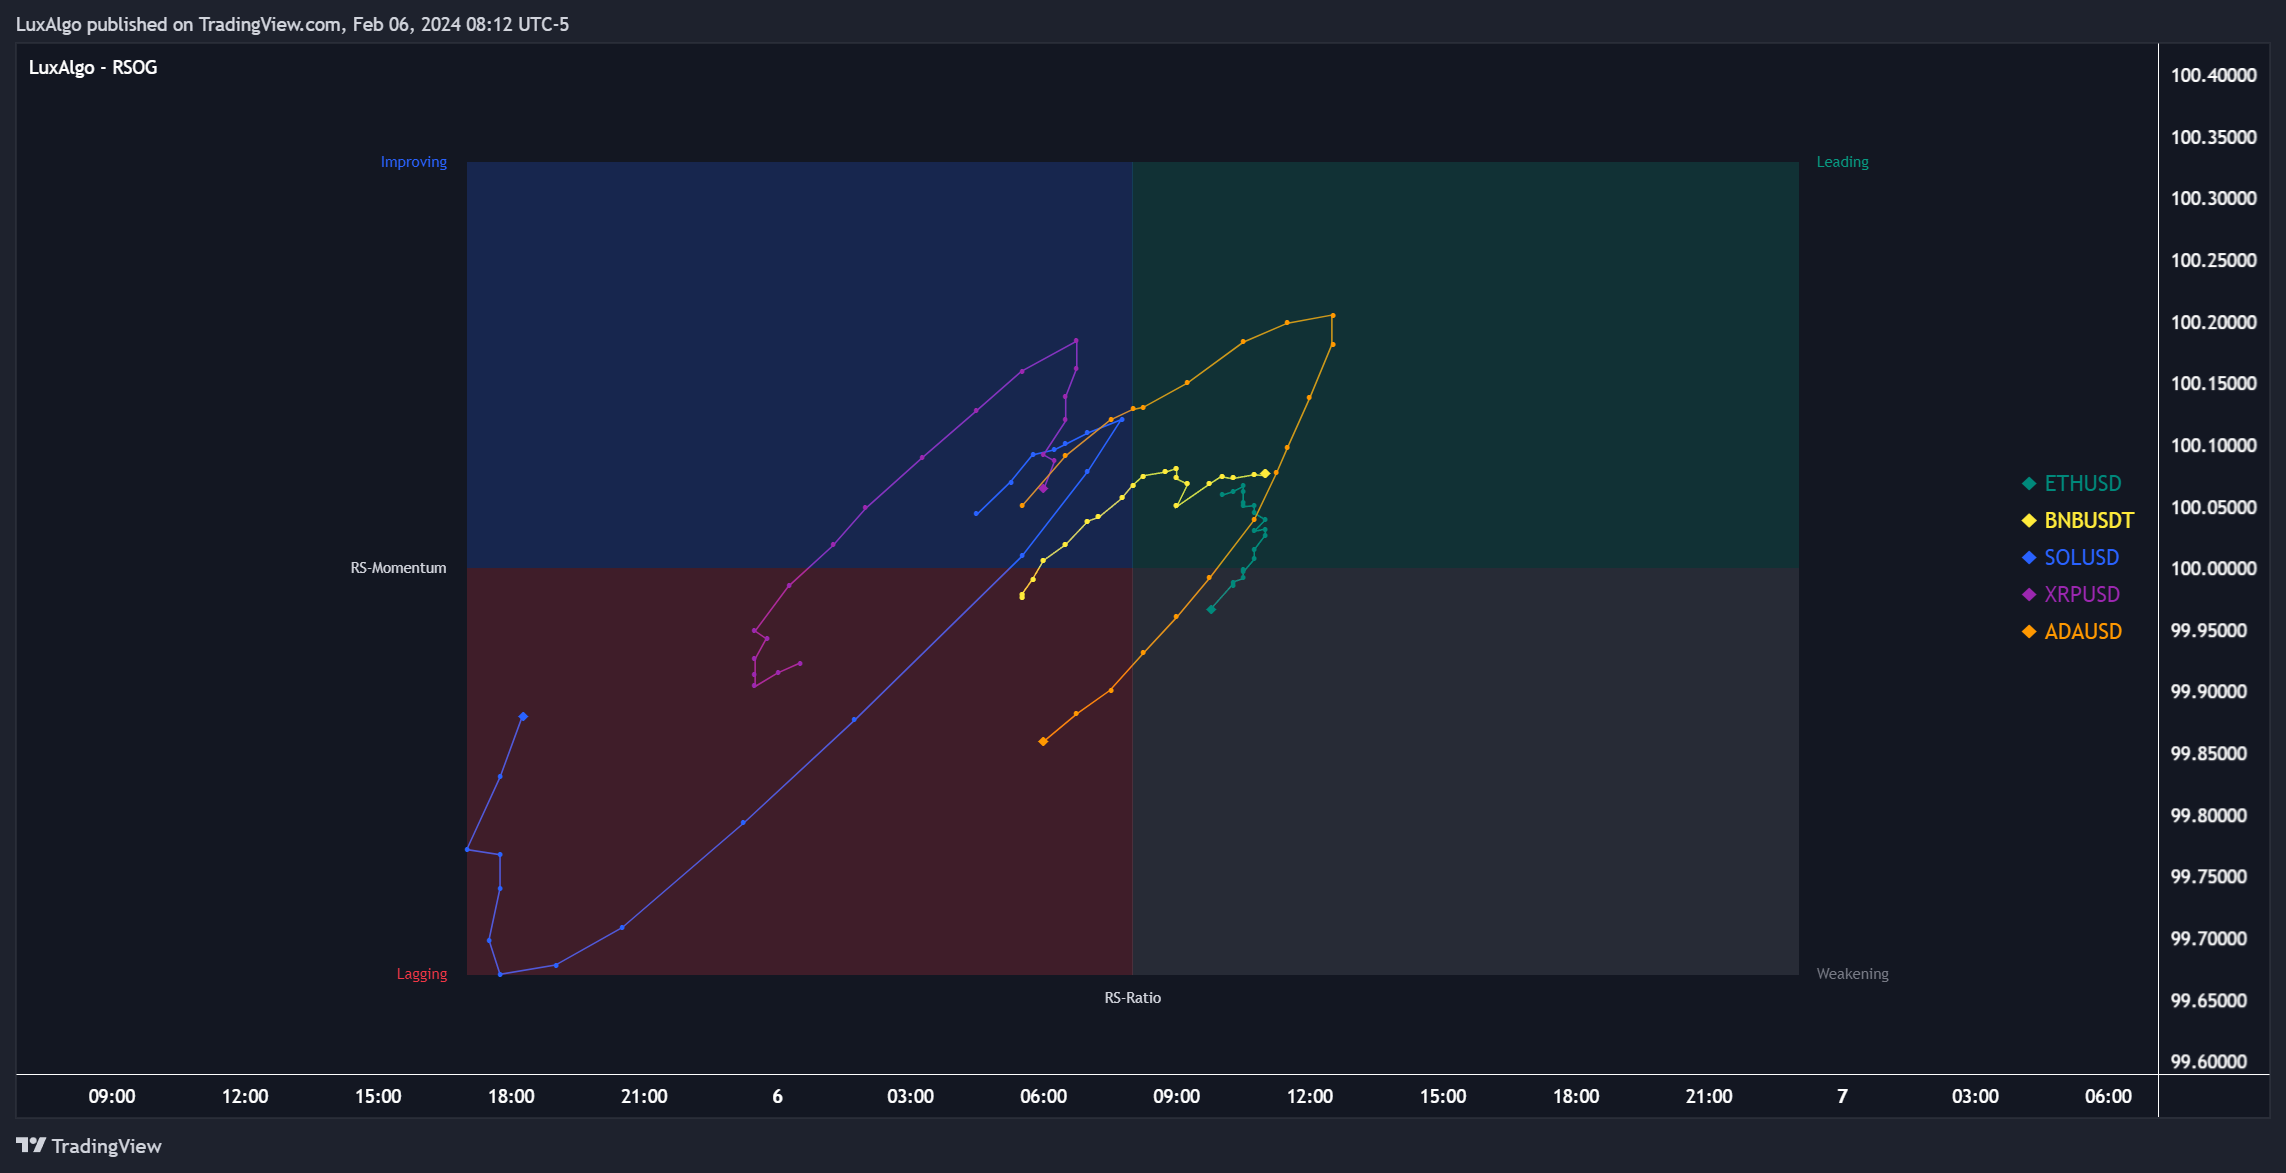The height and width of the screenshot is (1173, 2286).
Task: Click the 99.60000 price scale value
Action: pos(2209,1062)
